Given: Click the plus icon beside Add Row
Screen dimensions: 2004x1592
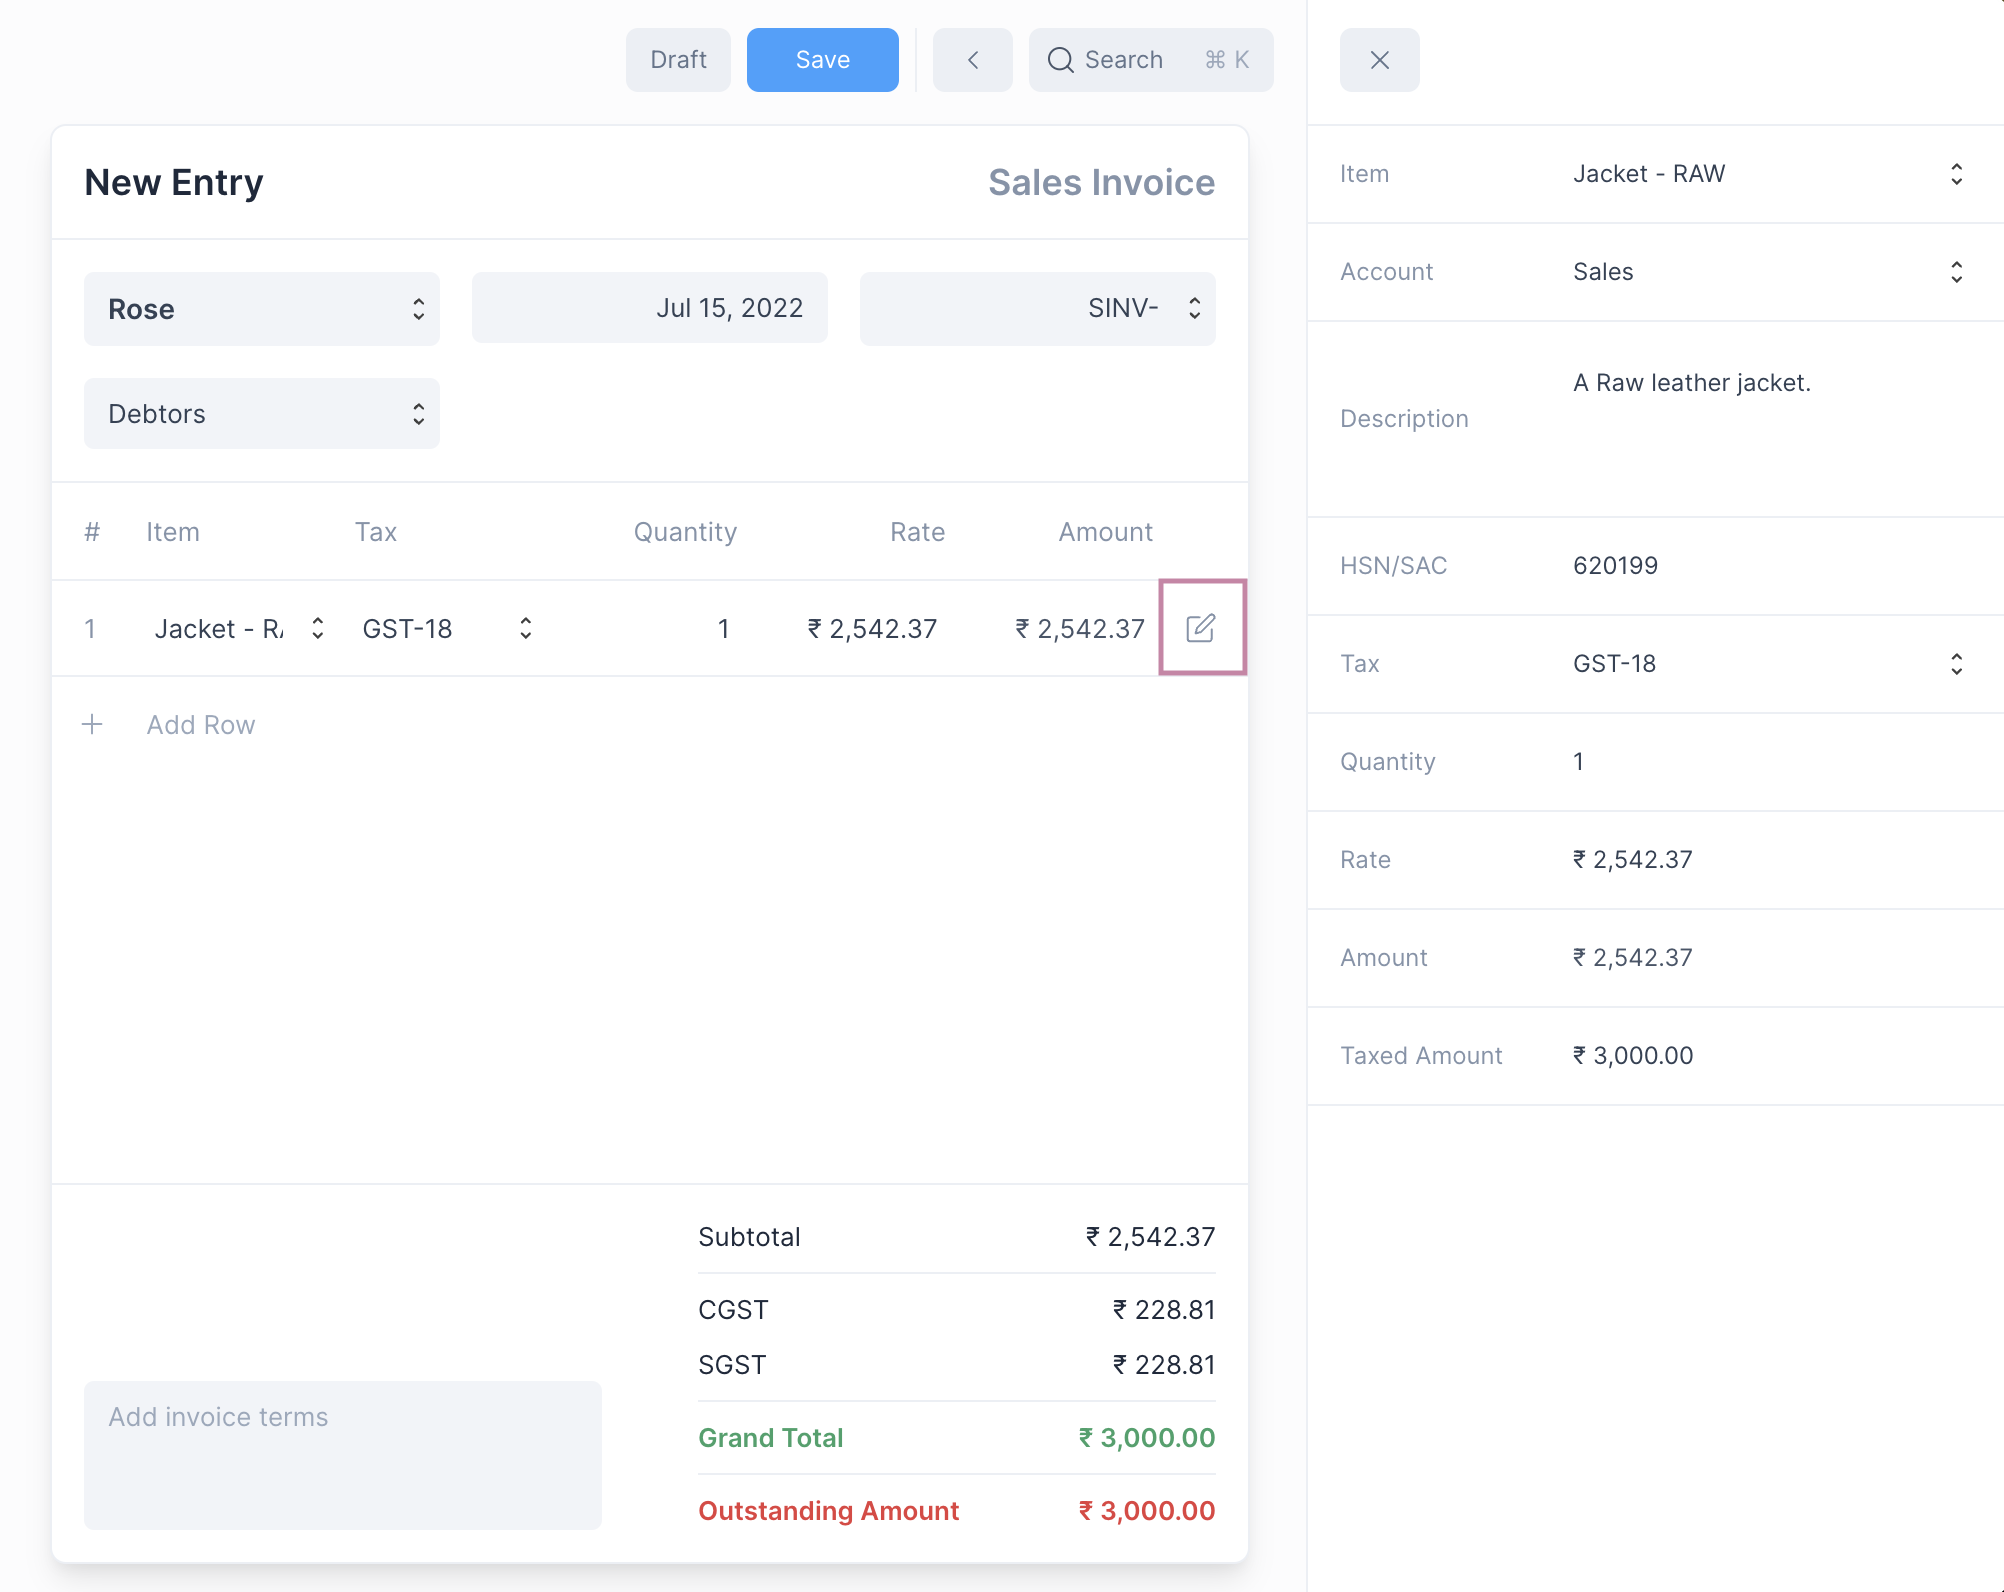Looking at the screenshot, I should 92,724.
